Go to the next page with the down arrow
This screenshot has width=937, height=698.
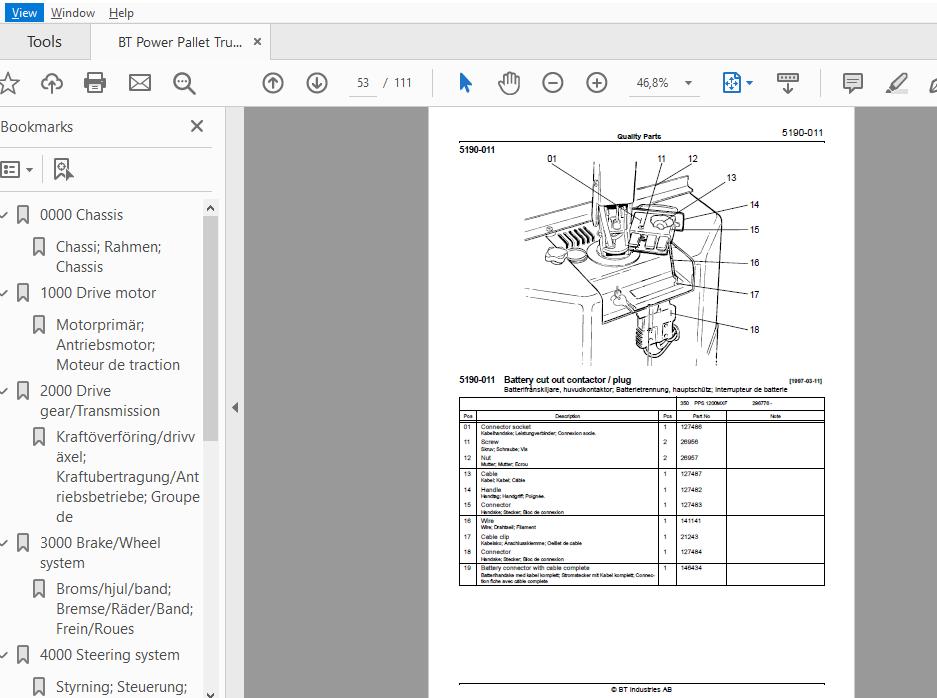pyautogui.click(x=317, y=82)
